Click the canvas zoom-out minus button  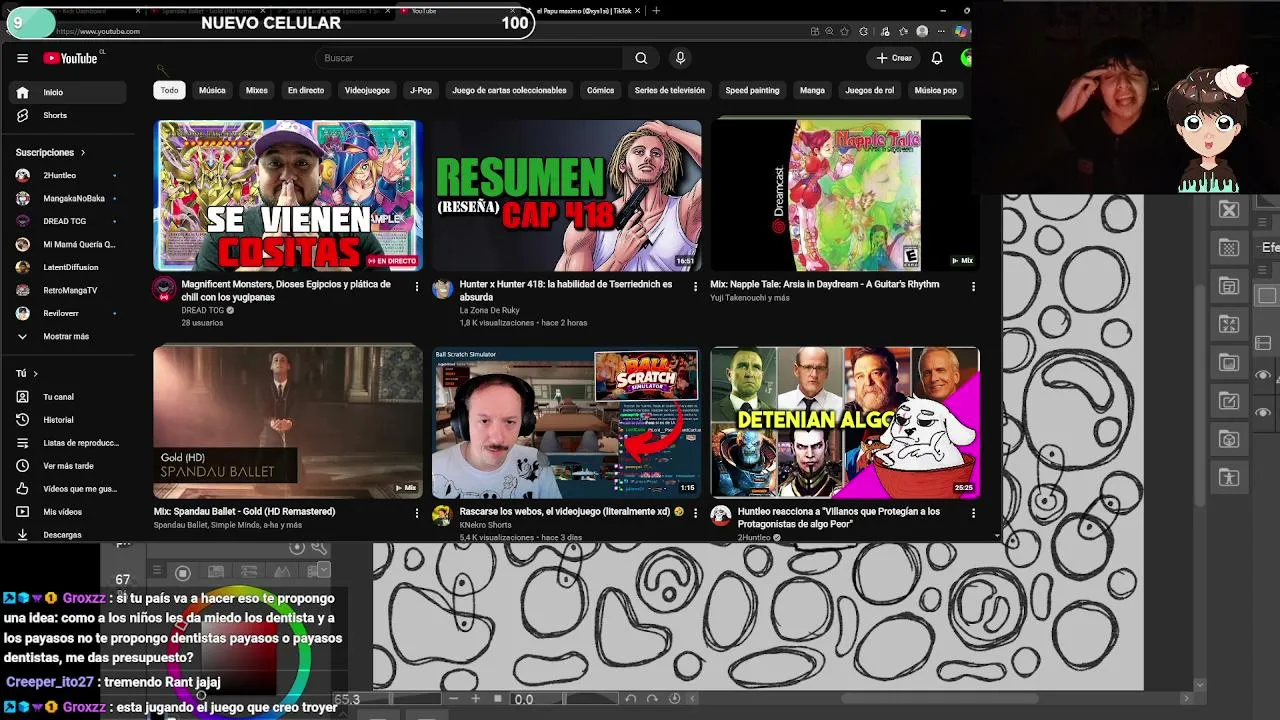(x=454, y=699)
